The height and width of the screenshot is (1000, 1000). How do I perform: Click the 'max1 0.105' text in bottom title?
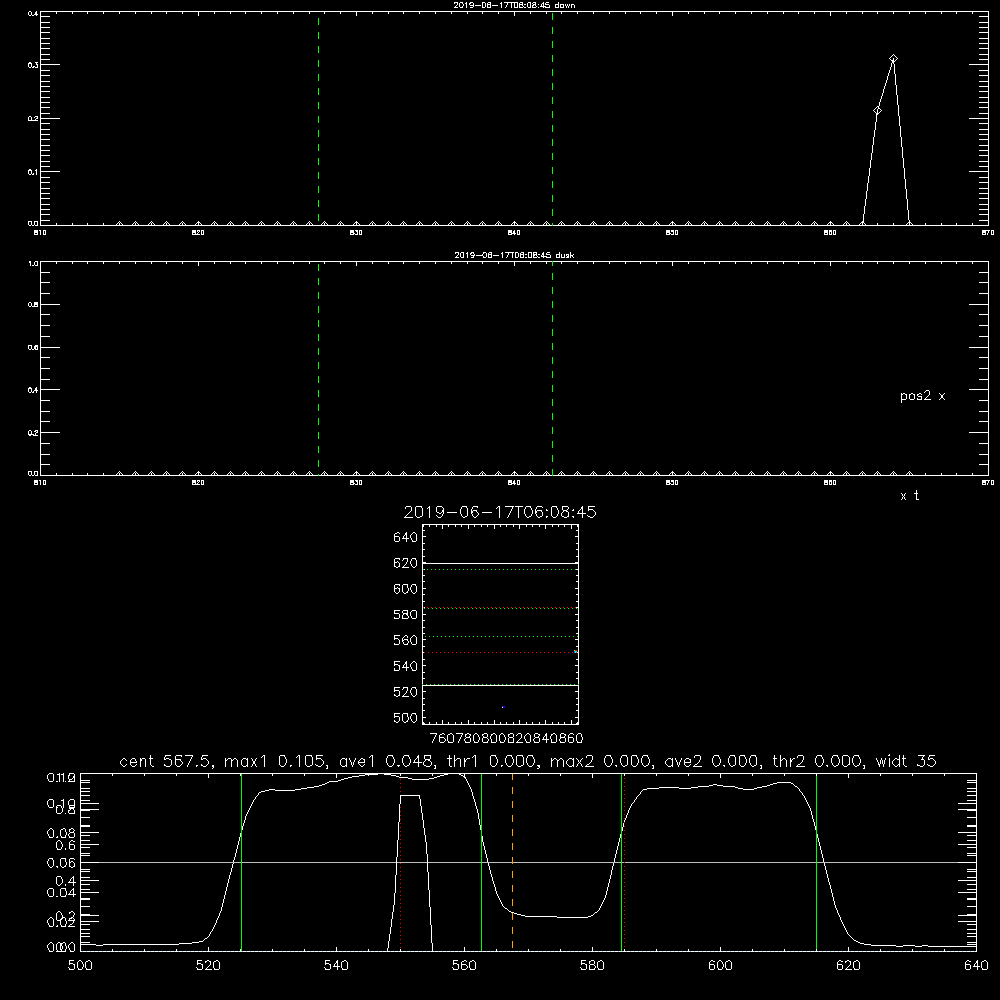click(x=275, y=761)
